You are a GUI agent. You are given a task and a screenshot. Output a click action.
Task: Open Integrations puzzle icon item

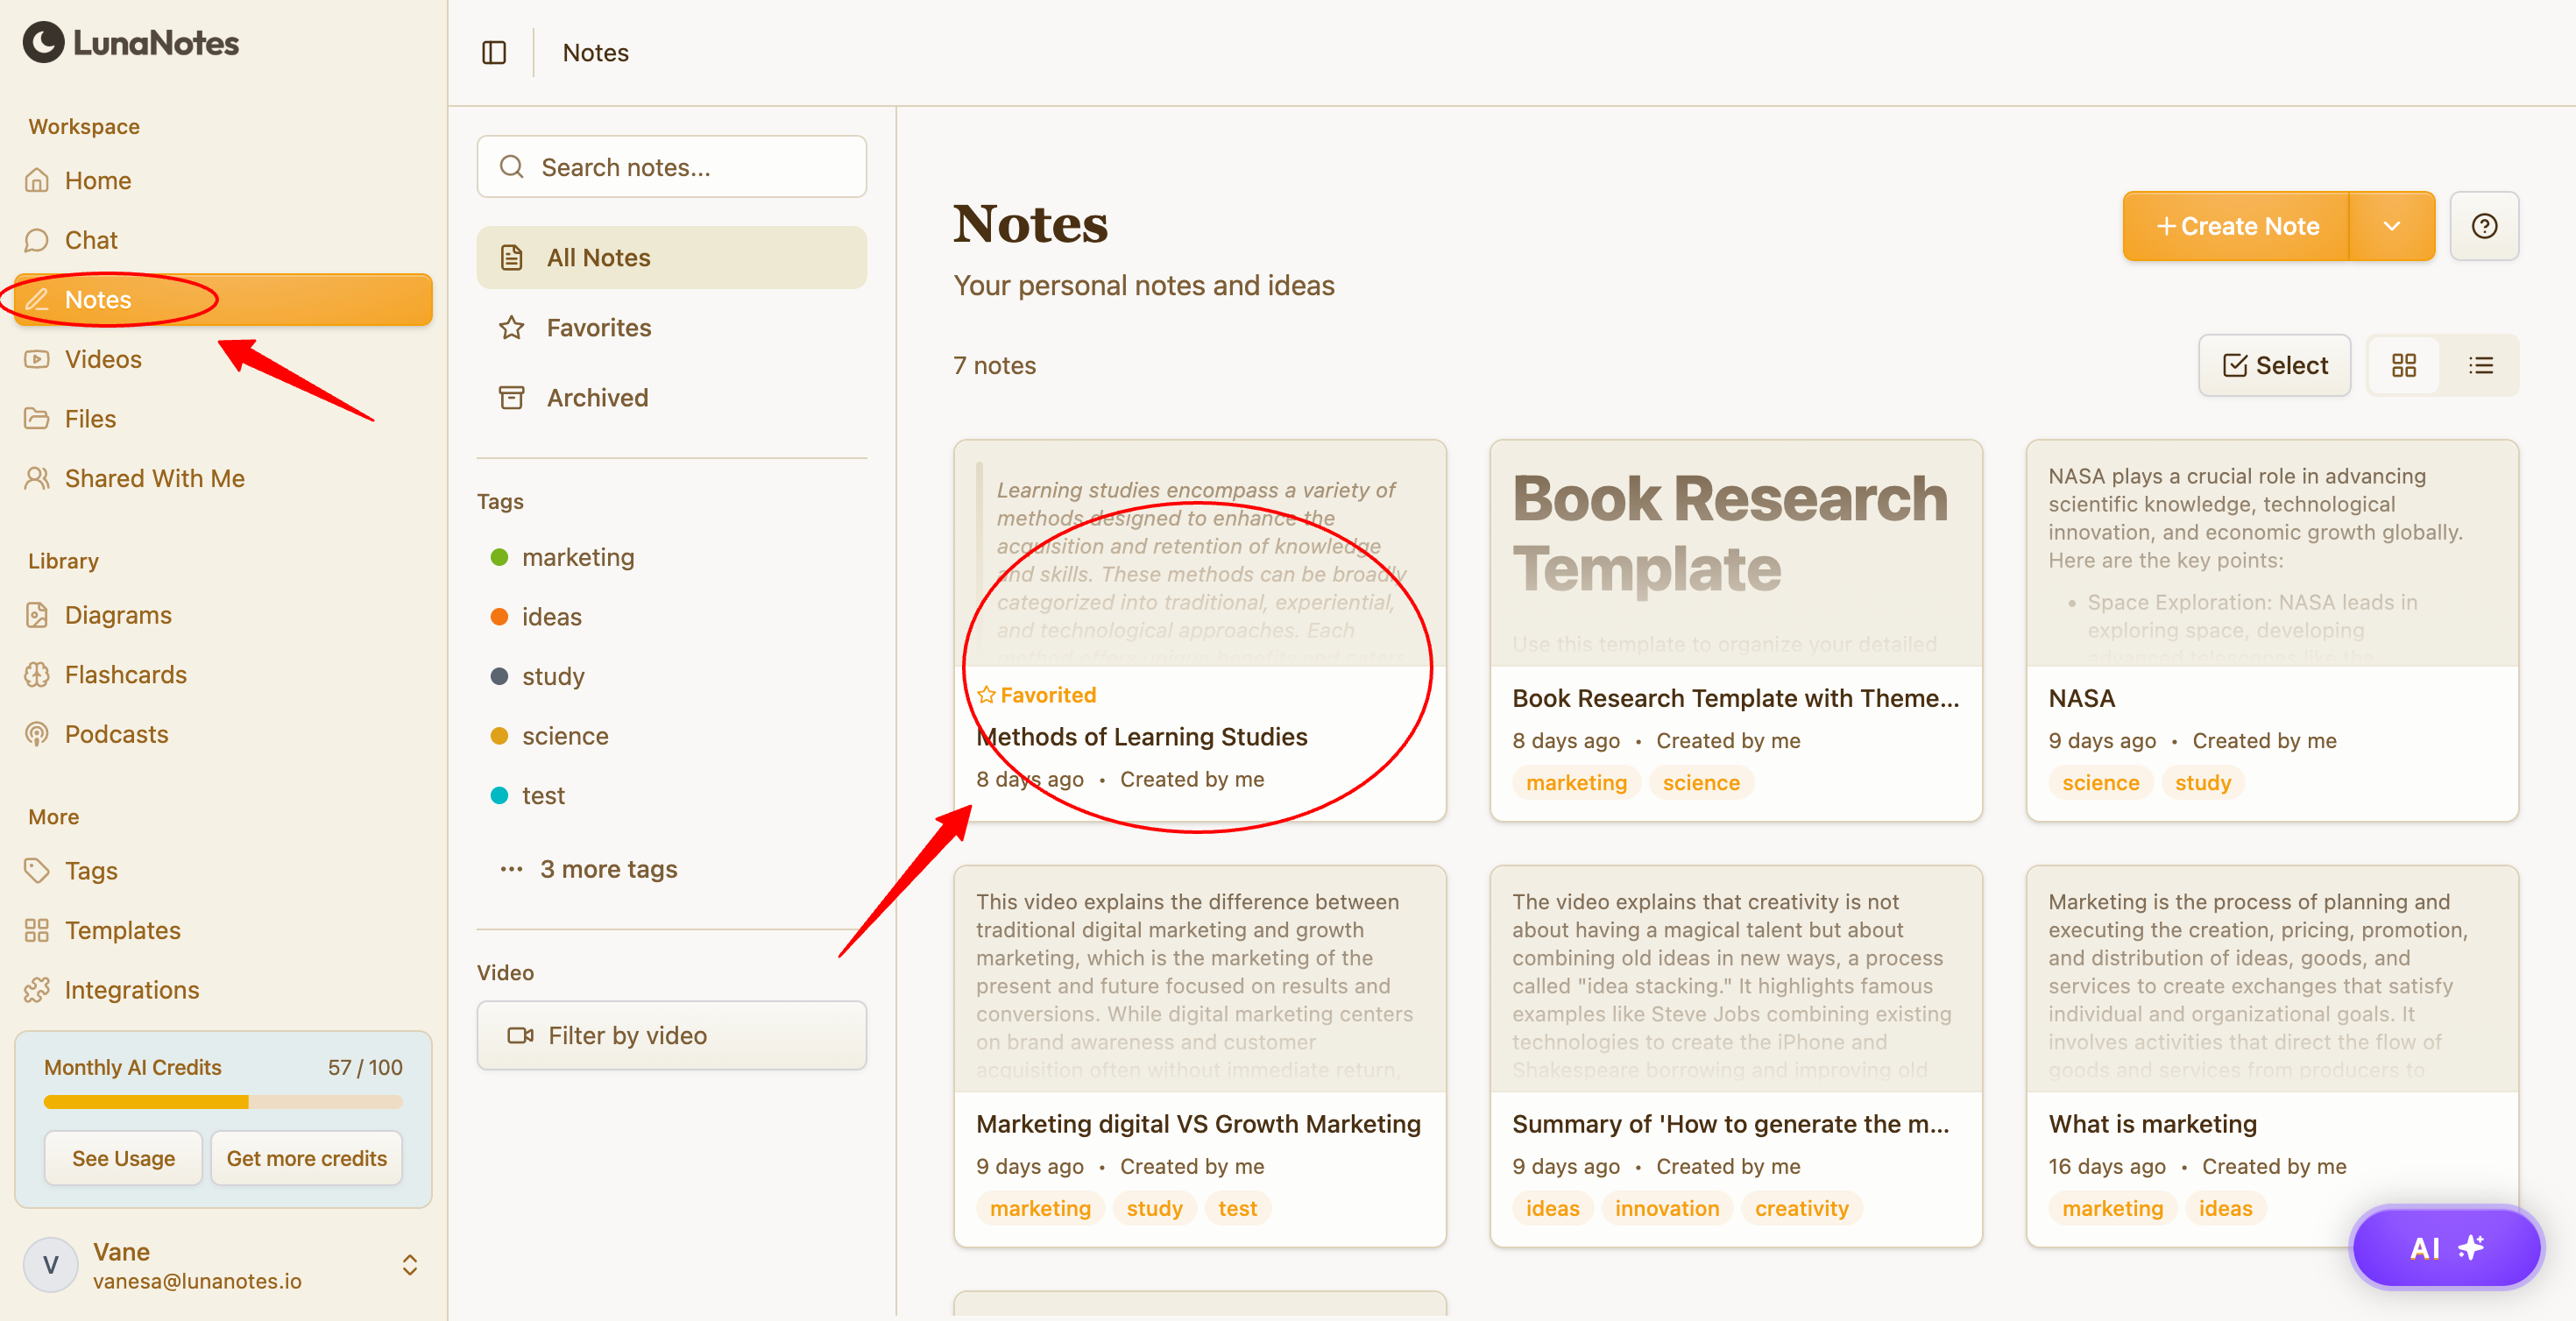click(x=131, y=990)
